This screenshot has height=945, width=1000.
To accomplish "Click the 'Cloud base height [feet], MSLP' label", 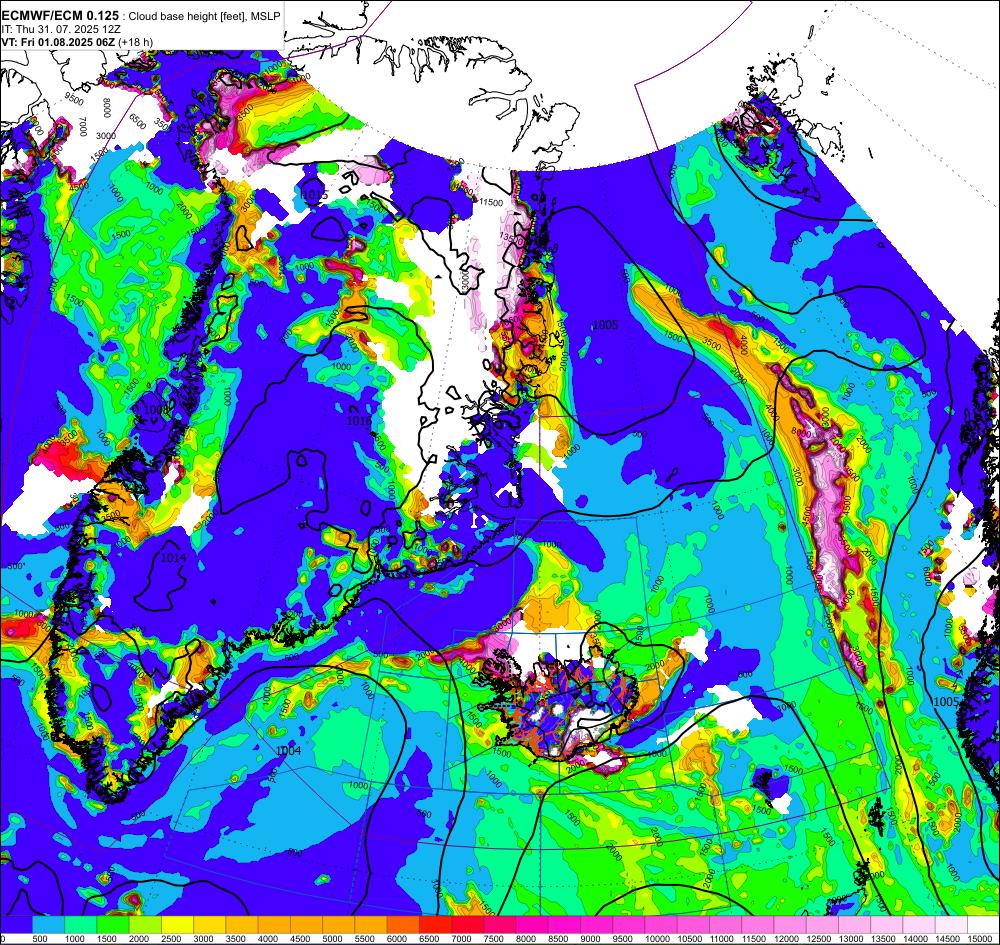I will point(204,17).
